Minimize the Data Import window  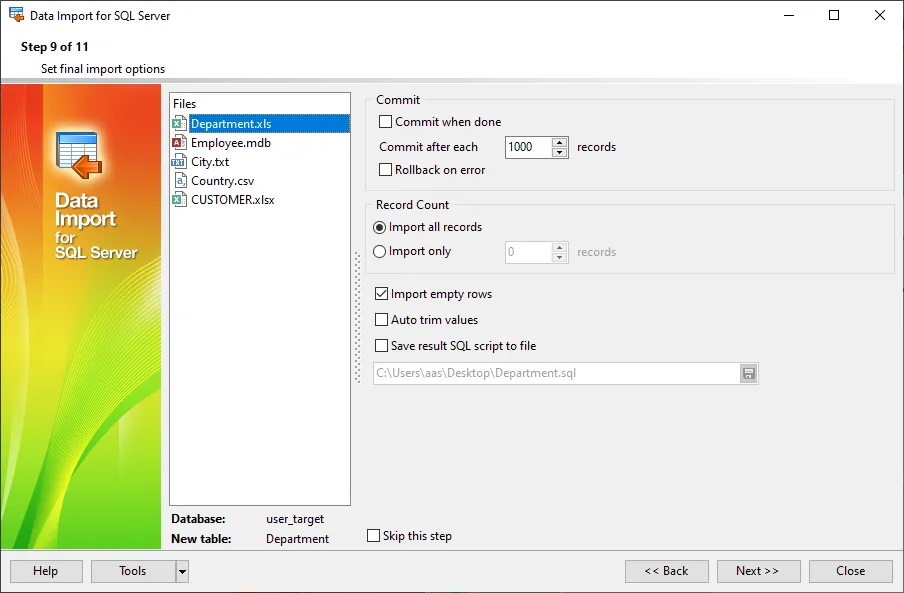[789, 16]
